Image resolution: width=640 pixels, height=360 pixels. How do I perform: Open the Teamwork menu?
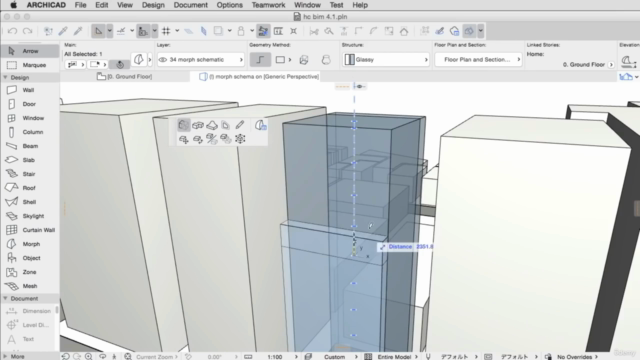coord(268,5)
